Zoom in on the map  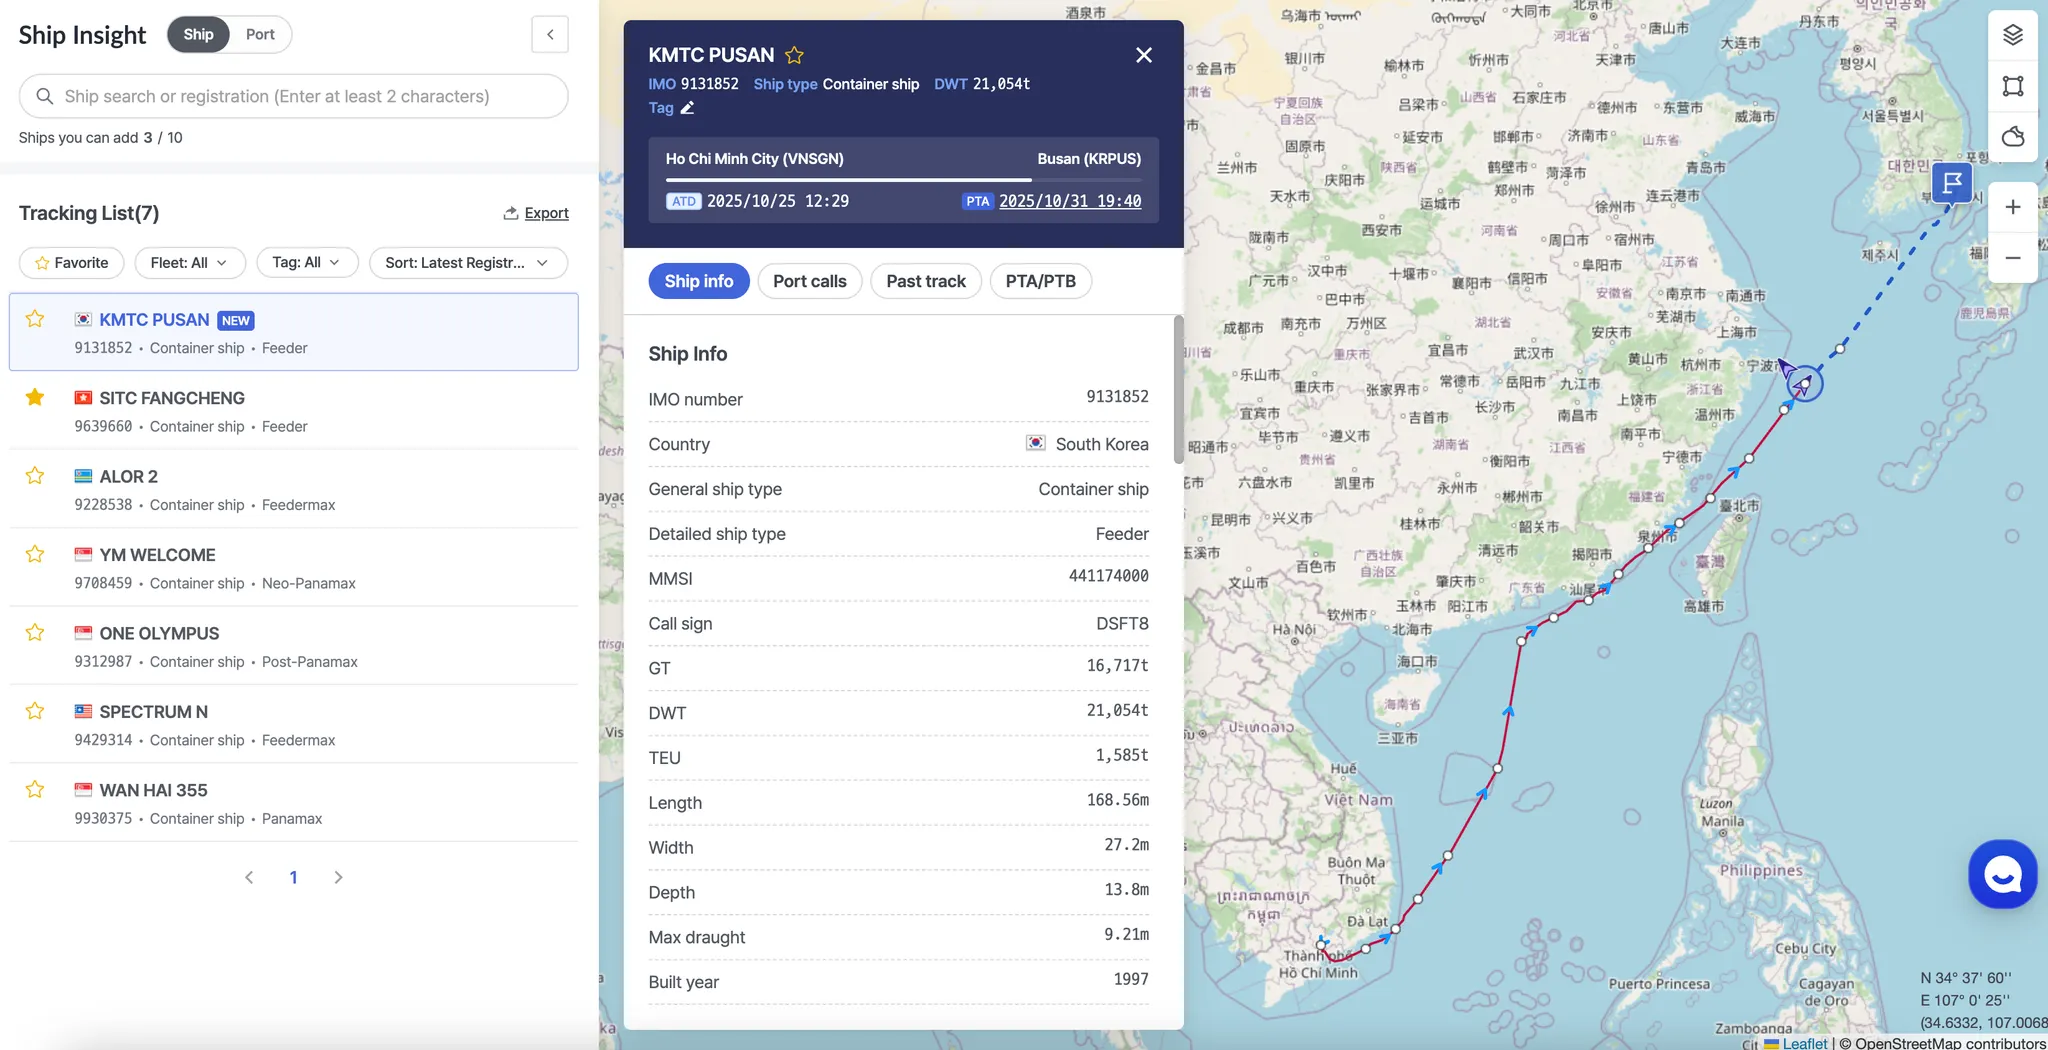point(2013,207)
